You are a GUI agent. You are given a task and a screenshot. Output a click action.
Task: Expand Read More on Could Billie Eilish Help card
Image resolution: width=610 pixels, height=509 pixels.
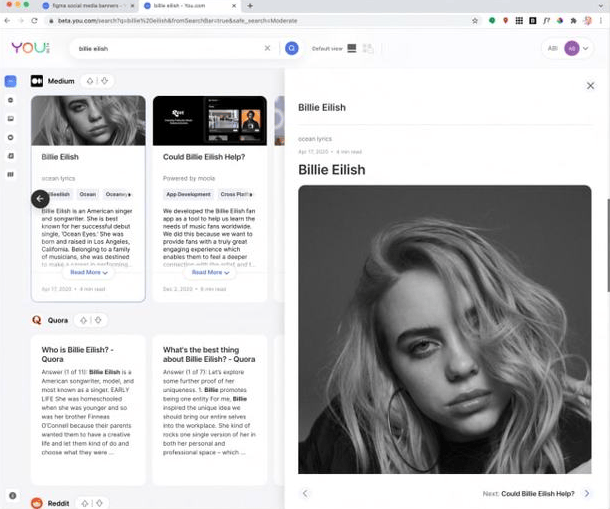pyautogui.click(x=210, y=272)
